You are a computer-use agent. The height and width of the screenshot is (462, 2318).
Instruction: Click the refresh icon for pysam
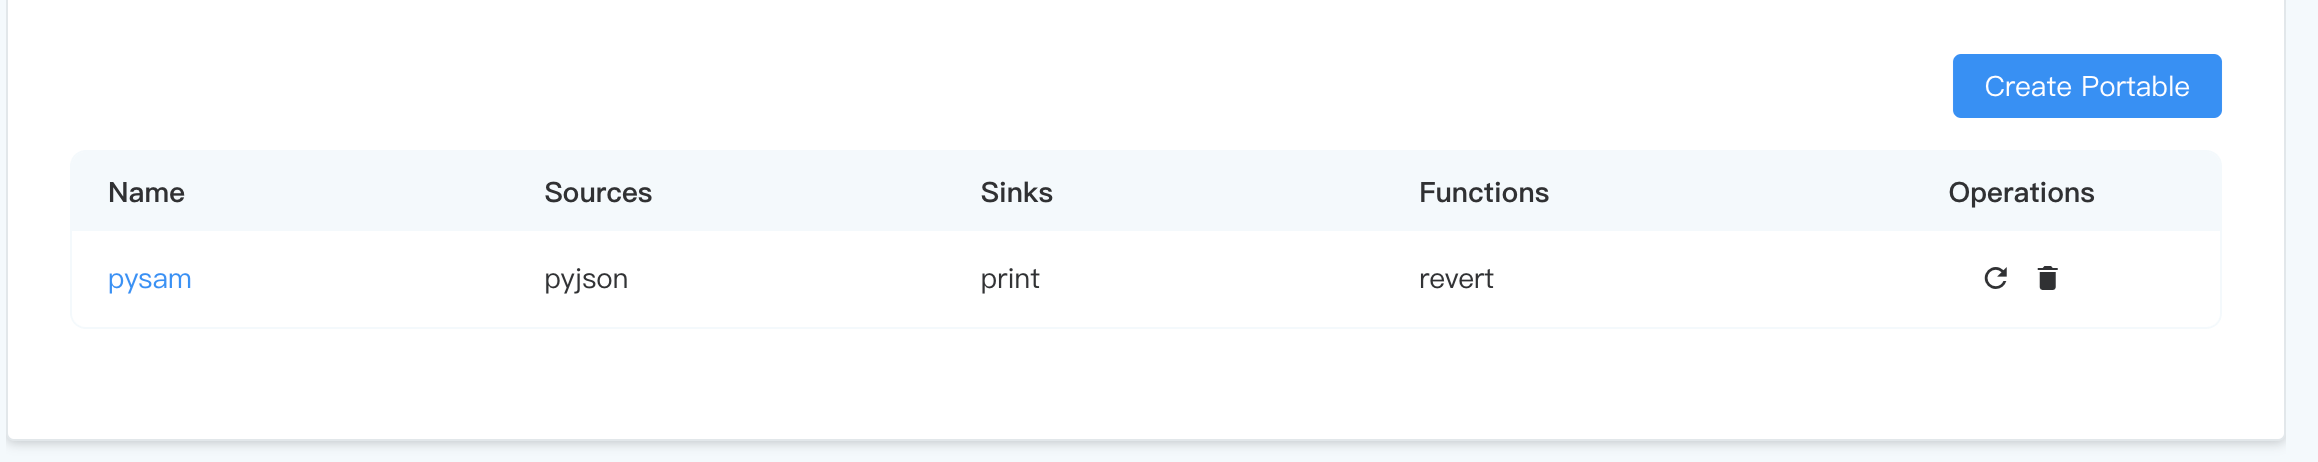pyautogui.click(x=1995, y=278)
